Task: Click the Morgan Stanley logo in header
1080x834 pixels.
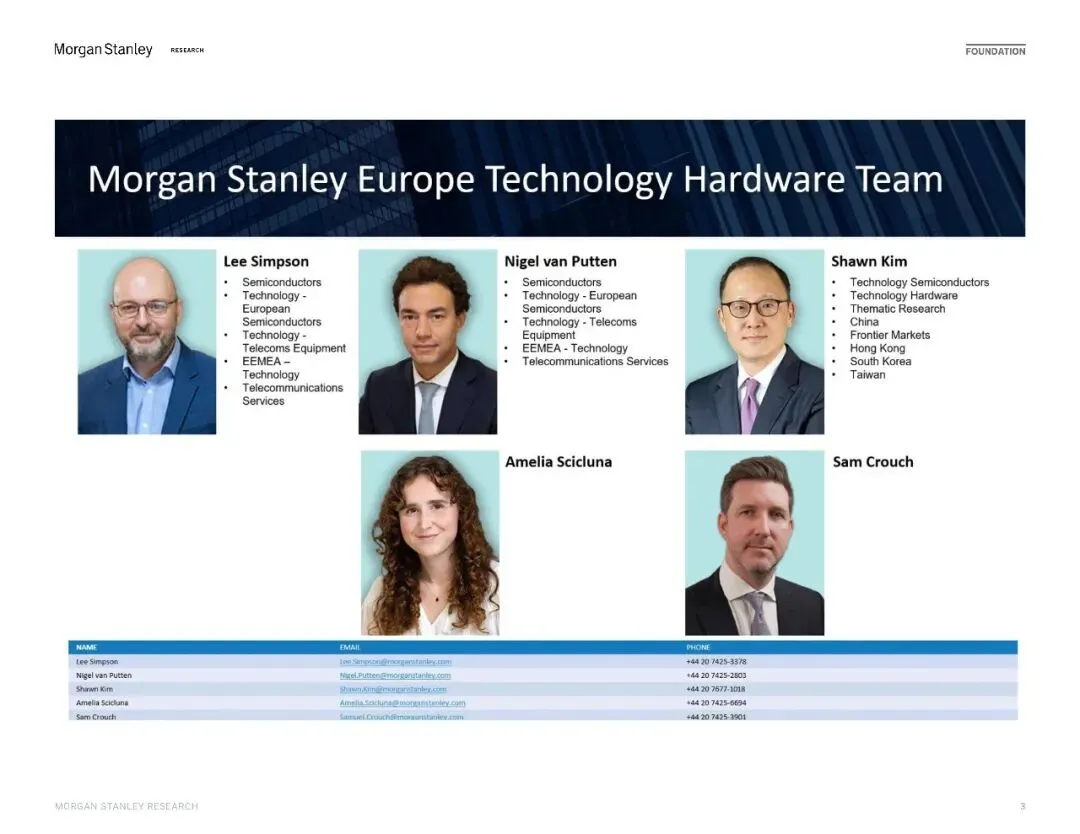Action: [103, 50]
